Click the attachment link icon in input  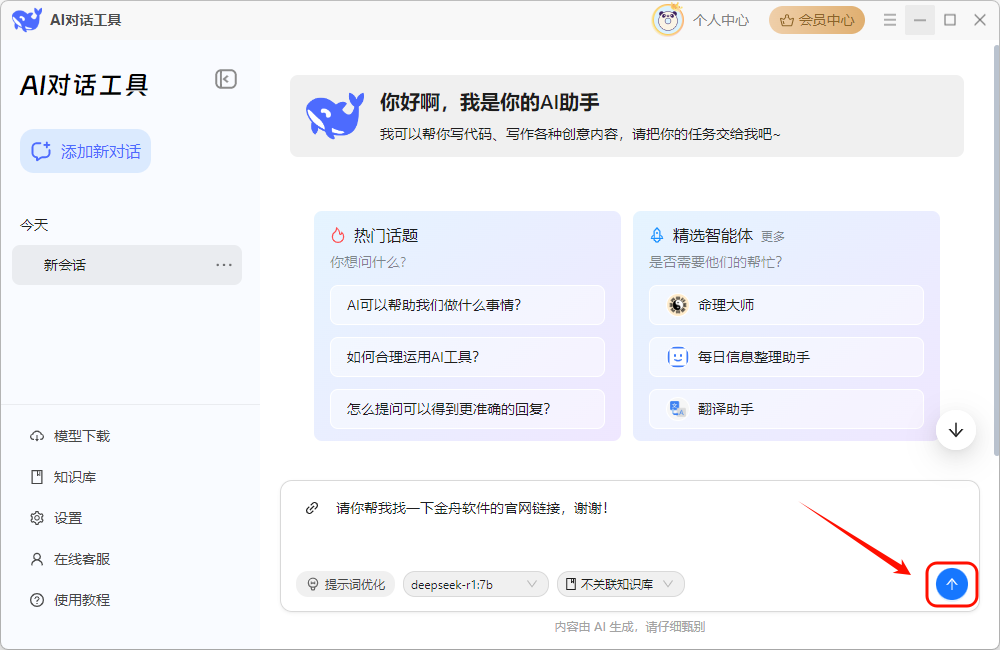pos(312,508)
